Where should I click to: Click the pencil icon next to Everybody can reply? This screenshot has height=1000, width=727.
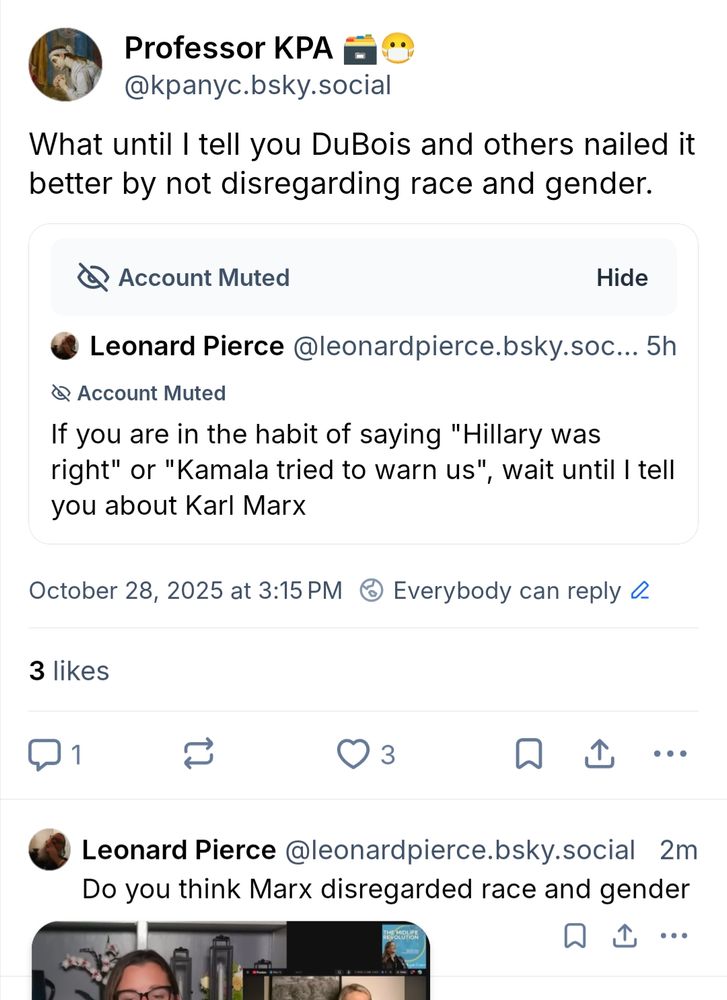642,591
